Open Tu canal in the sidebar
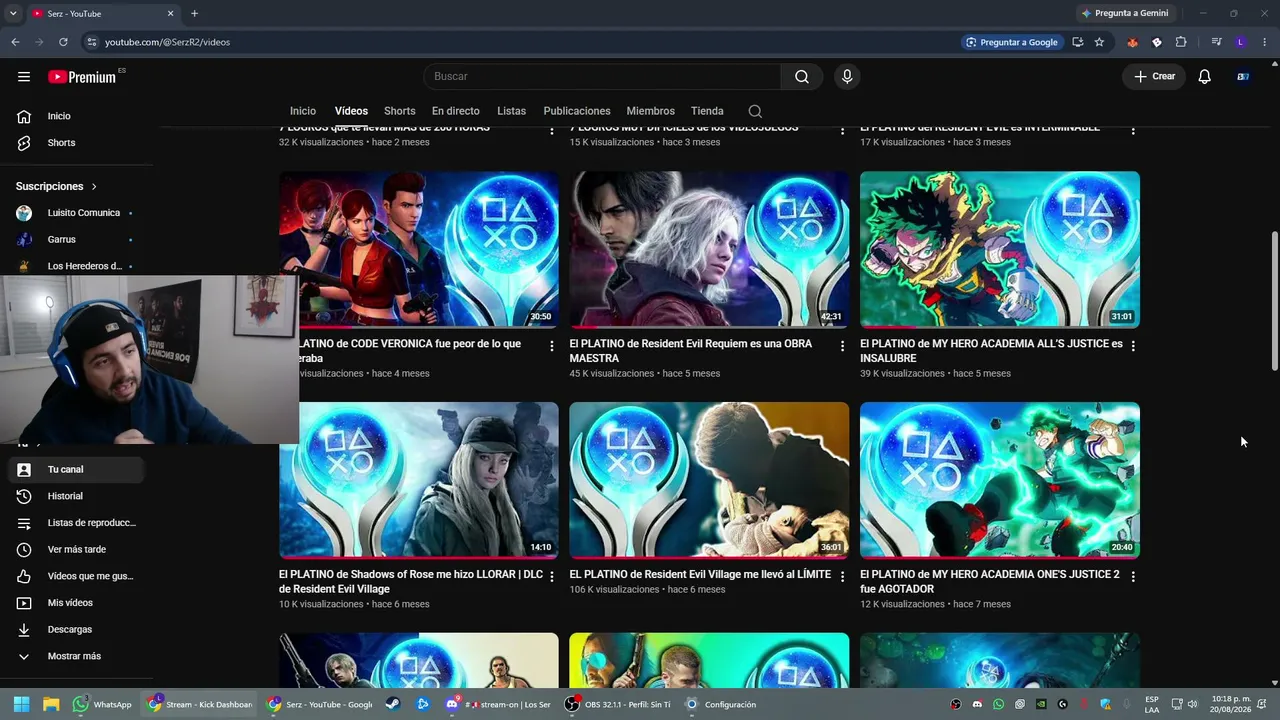Image resolution: width=1280 pixels, height=720 pixels. 75,469
